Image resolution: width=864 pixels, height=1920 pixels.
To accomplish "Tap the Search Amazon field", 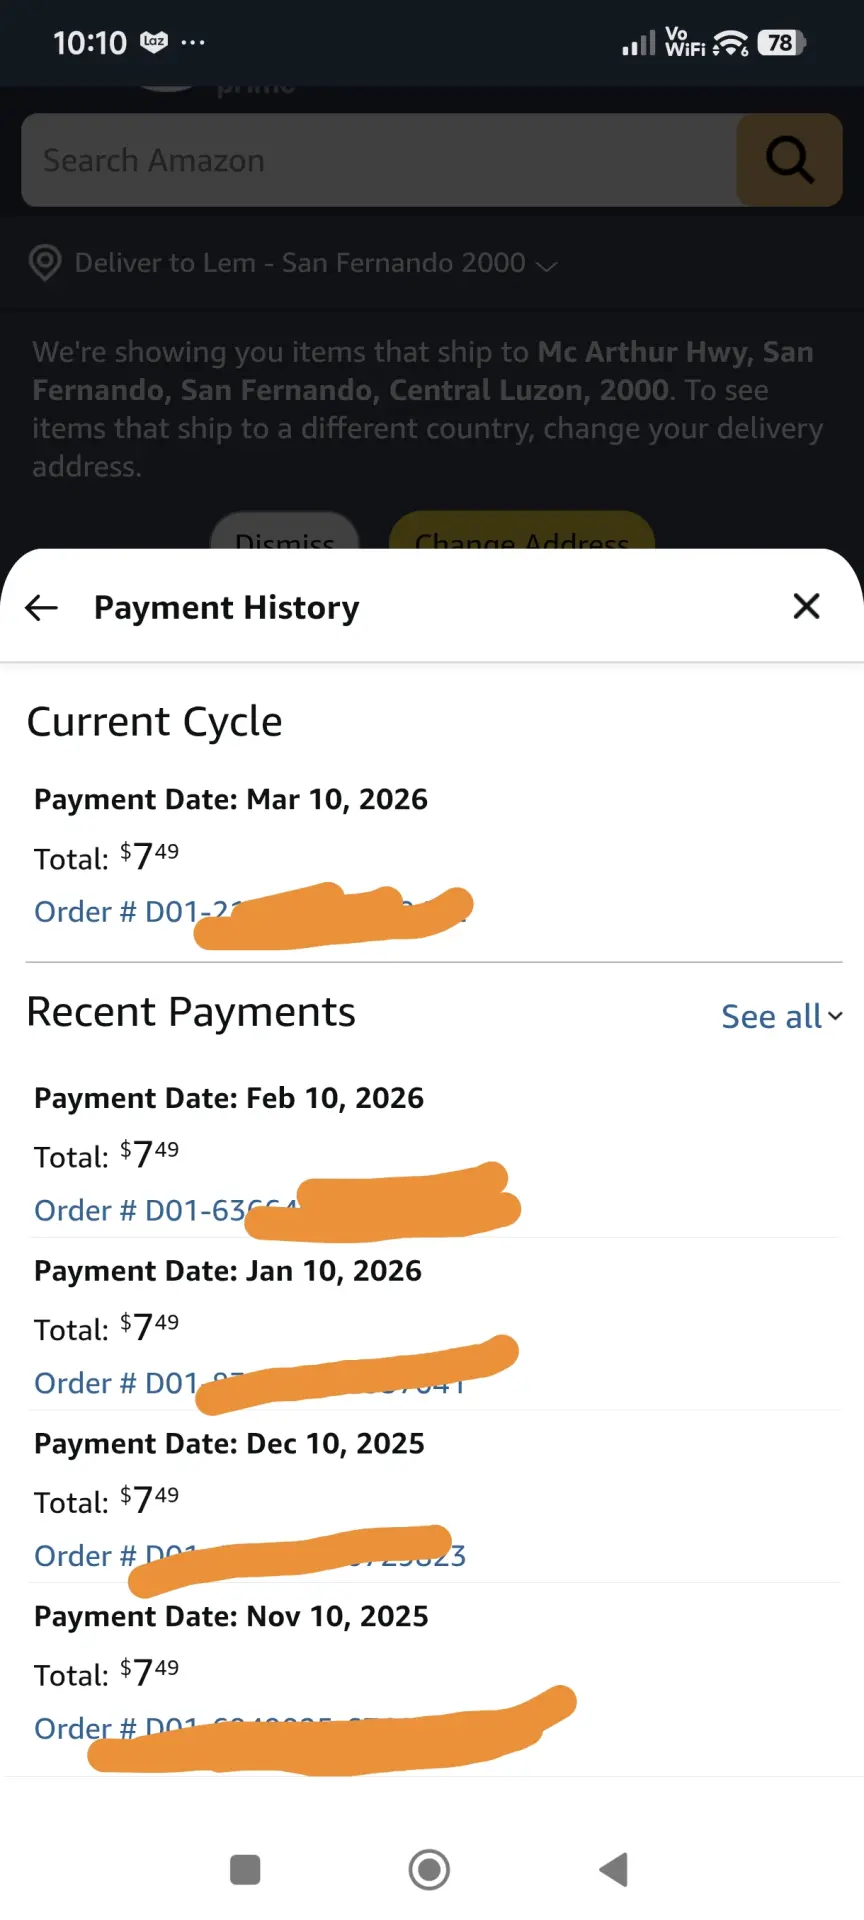I will [x=380, y=160].
